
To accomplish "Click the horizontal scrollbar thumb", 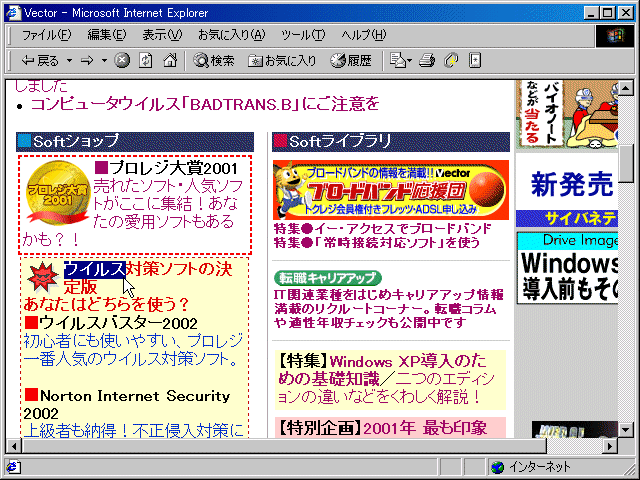I will (284, 446).
